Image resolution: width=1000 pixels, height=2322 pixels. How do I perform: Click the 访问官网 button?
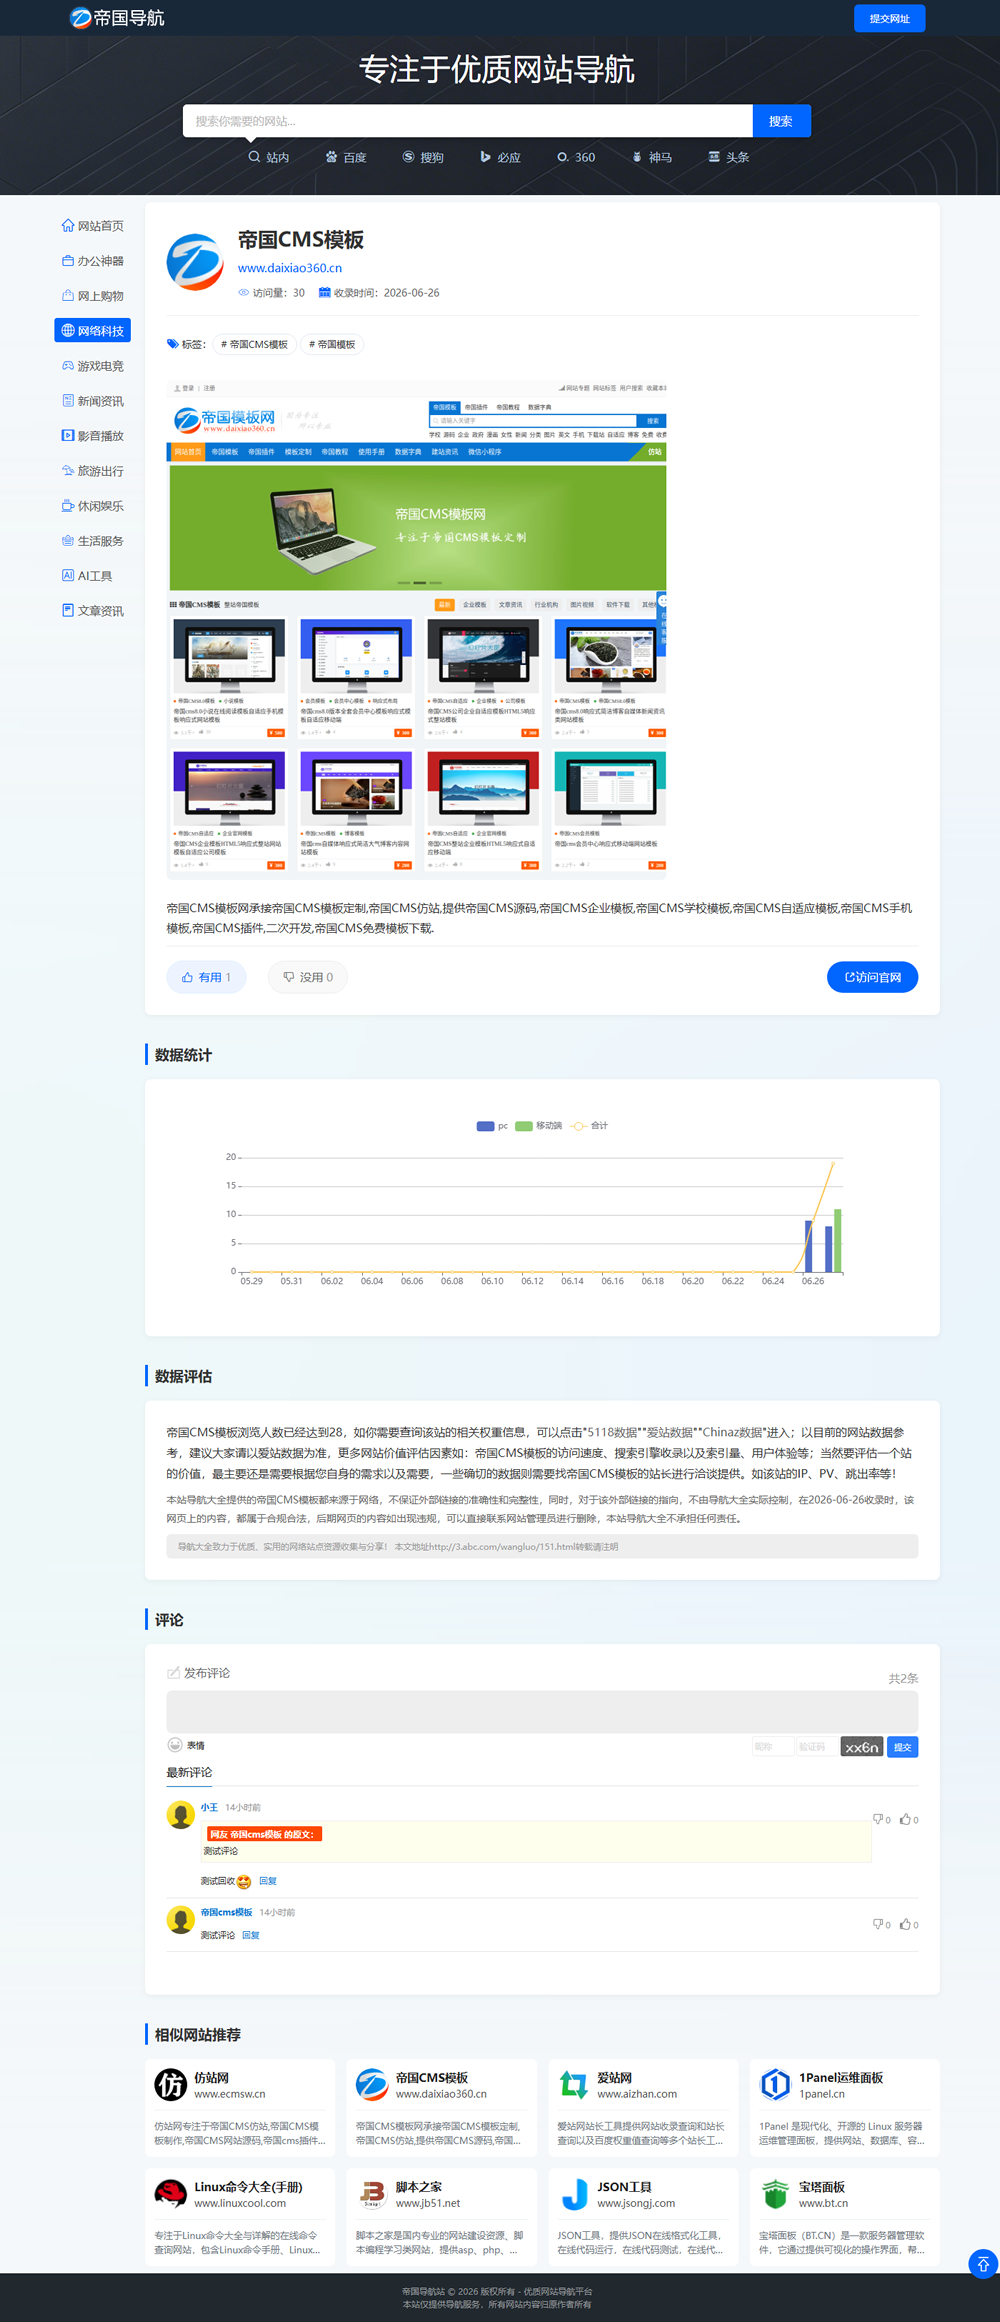tap(873, 977)
